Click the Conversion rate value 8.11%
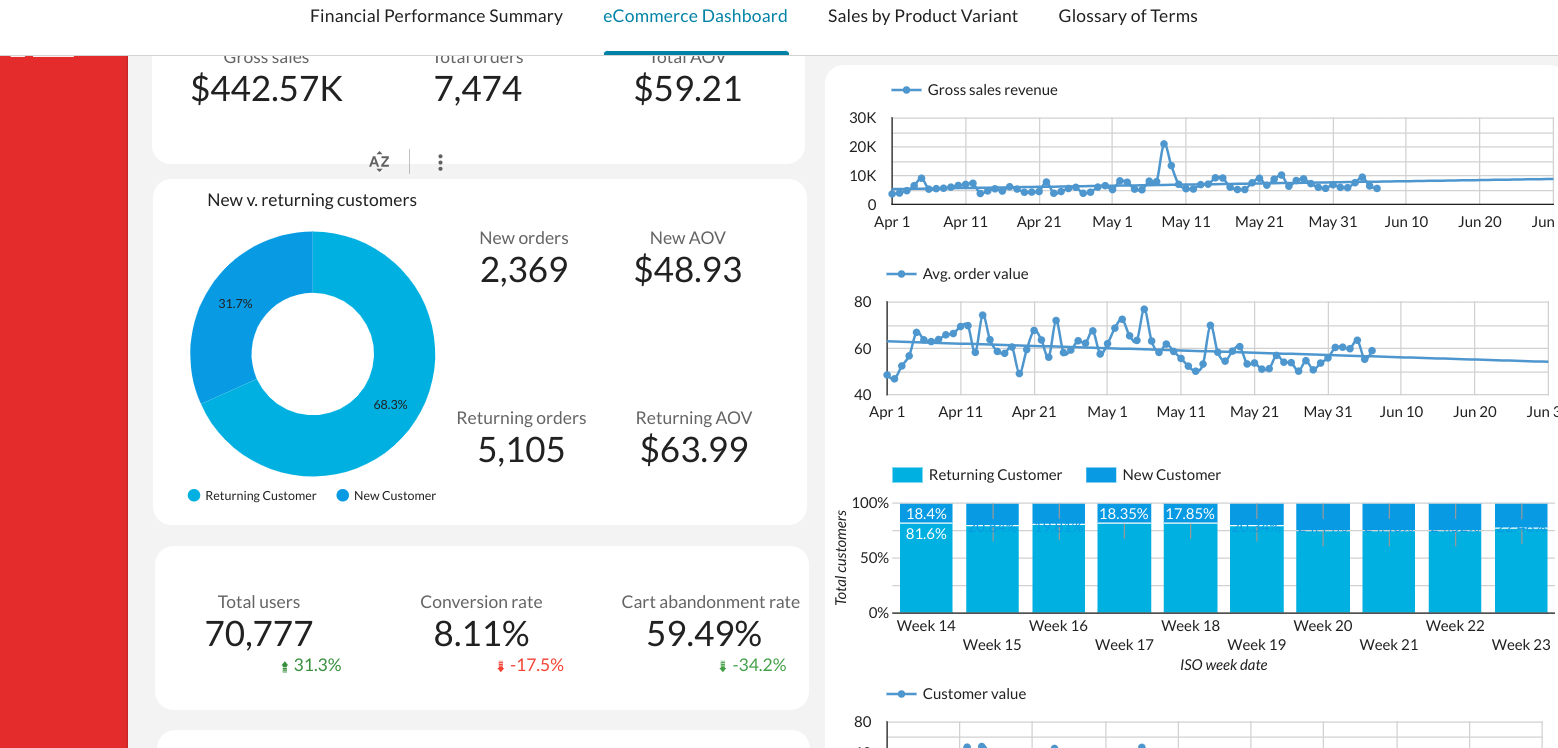 pyautogui.click(x=481, y=634)
